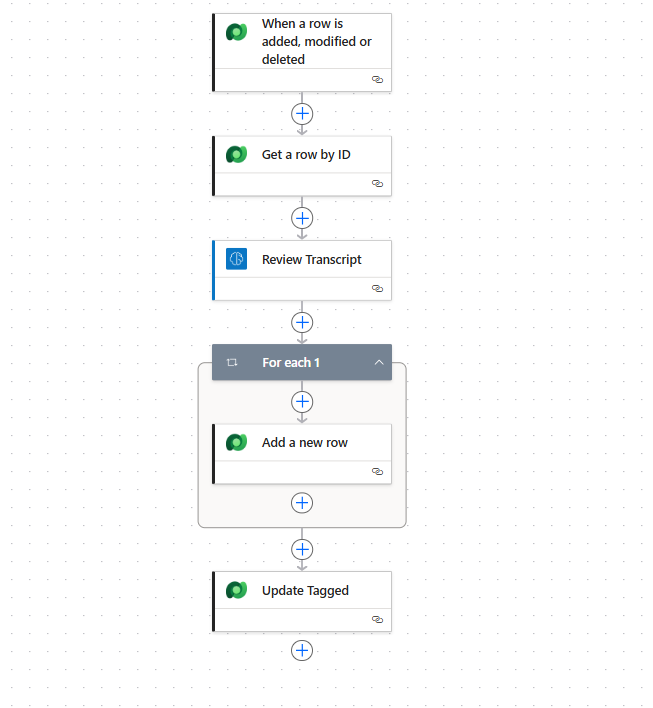Add action below Add a new row in loop
The image size is (653, 708).
point(302,503)
